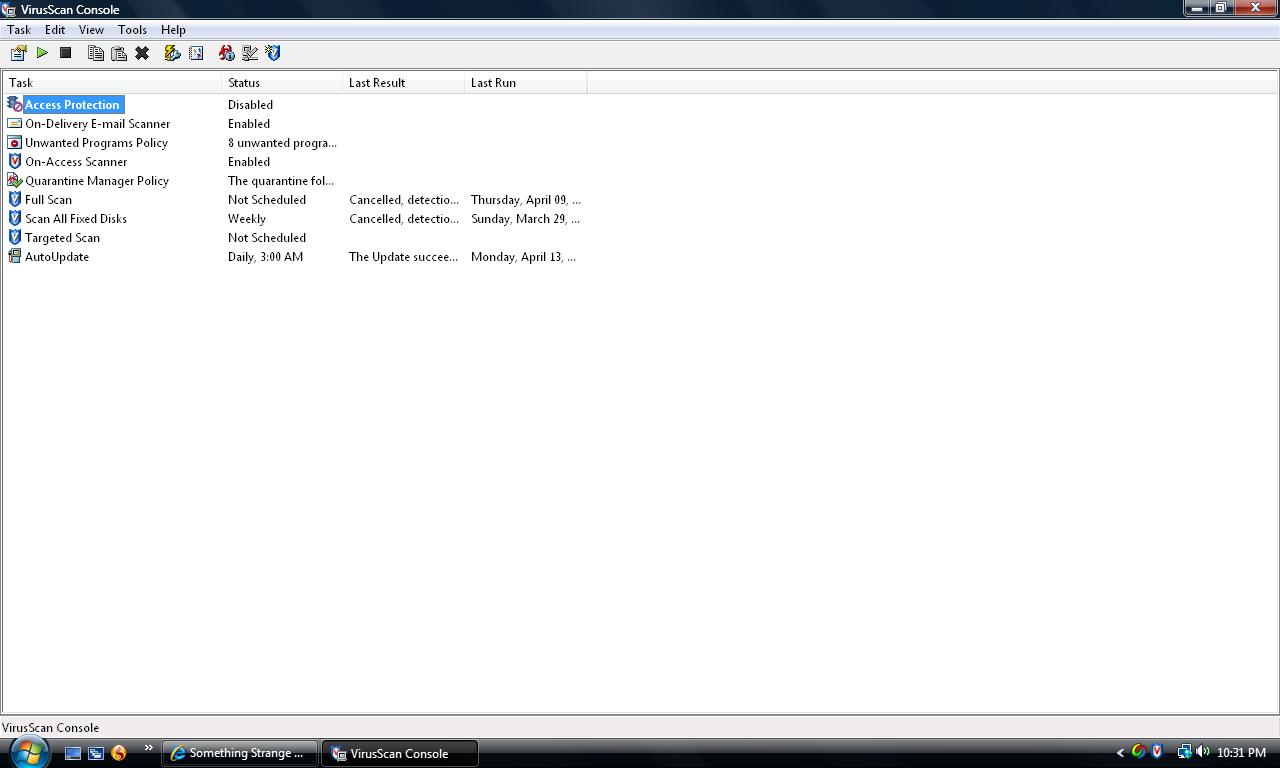1280x768 pixels.
Task: Click the volume speaker tray icon
Action: click(x=1202, y=752)
